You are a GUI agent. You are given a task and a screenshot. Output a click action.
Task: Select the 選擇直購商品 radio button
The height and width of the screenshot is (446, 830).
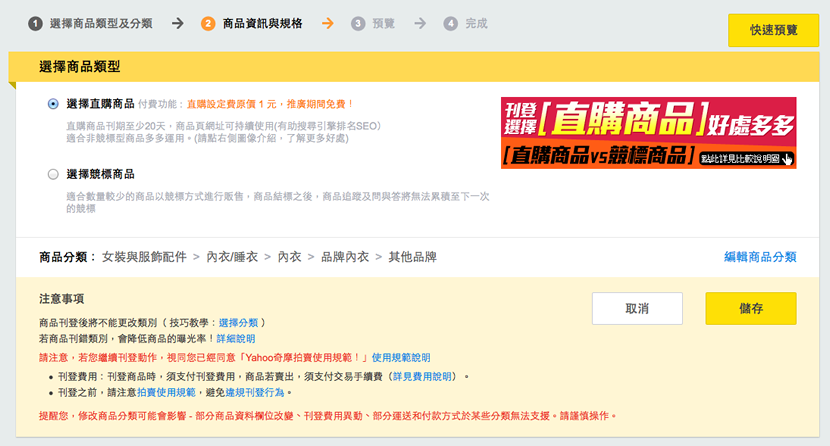(x=53, y=103)
